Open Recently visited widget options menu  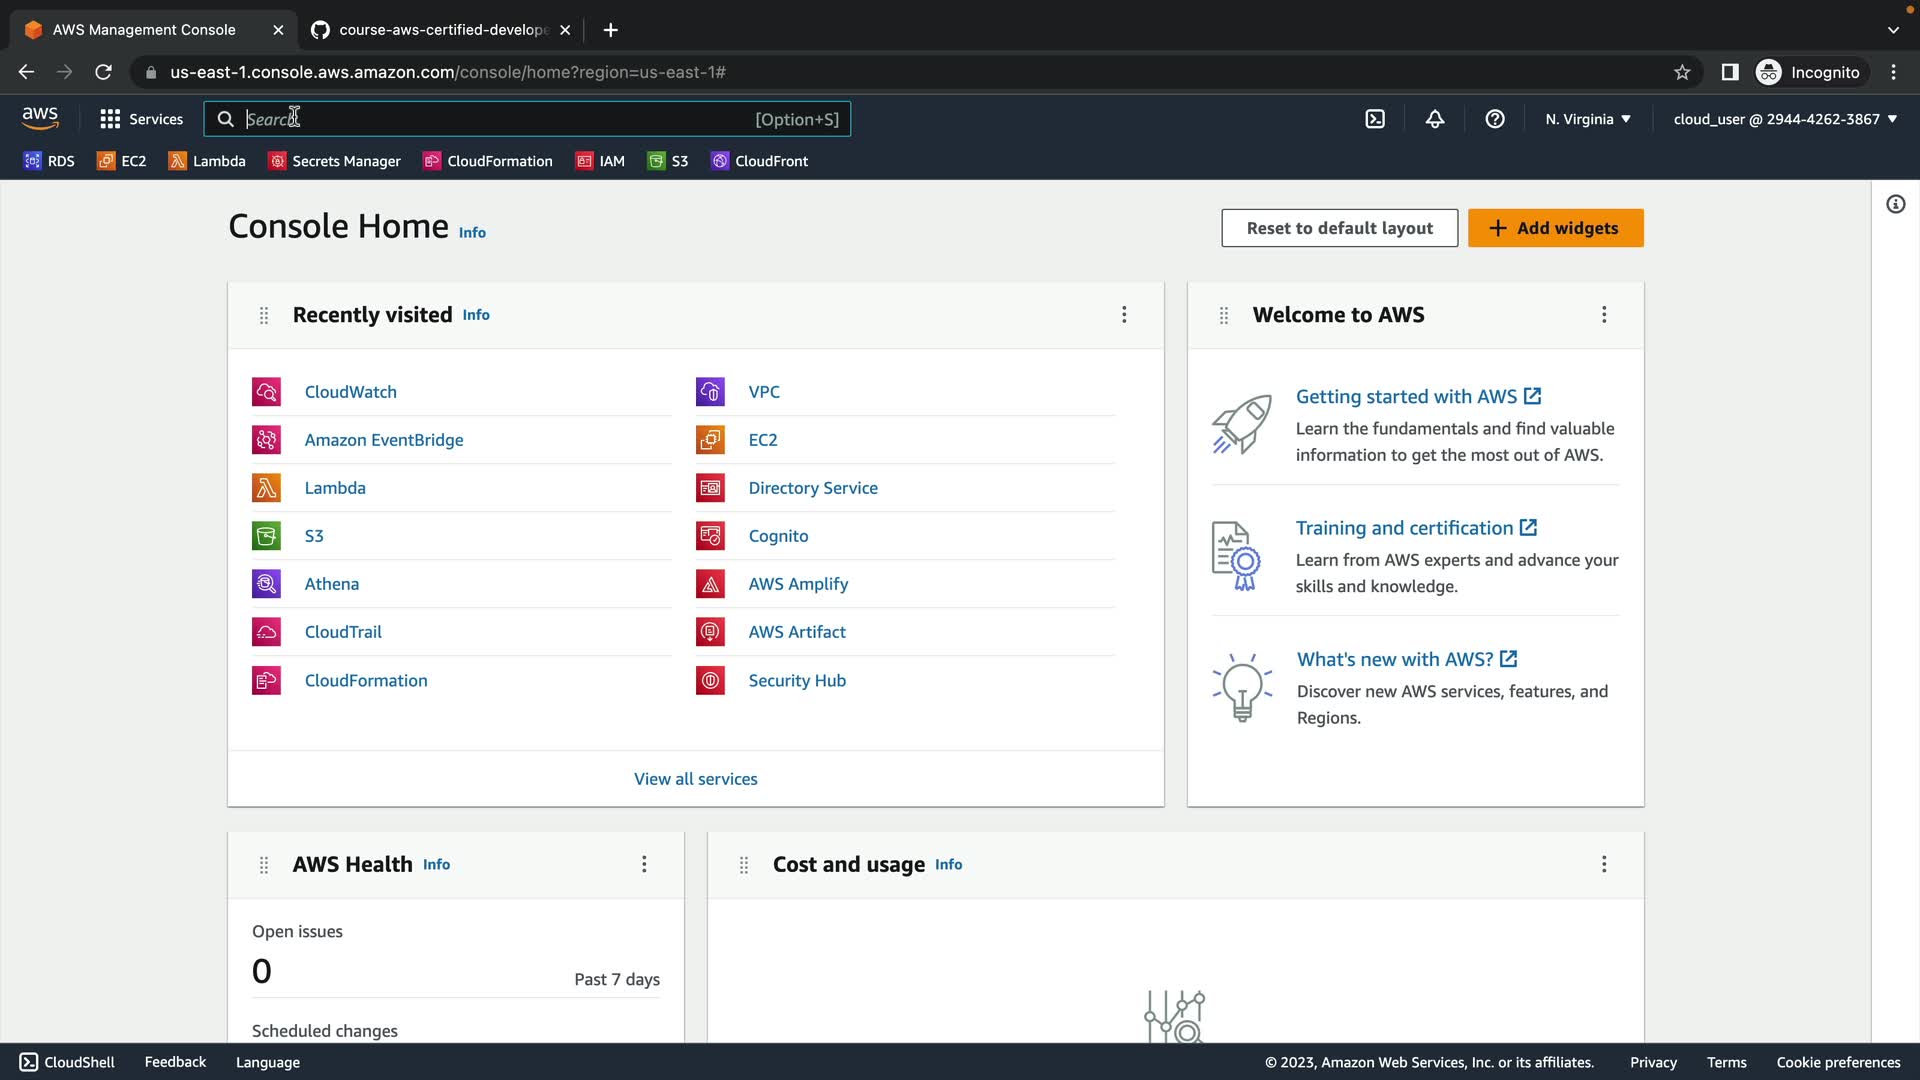click(x=1124, y=315)
